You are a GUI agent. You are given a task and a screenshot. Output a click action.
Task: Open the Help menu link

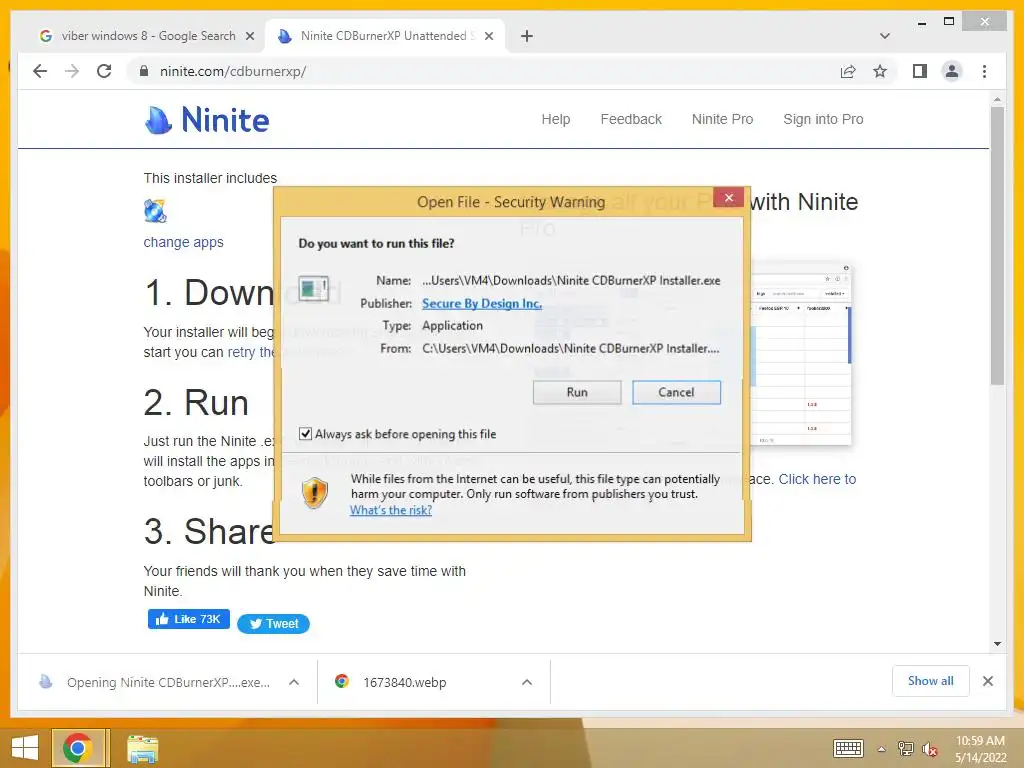(x=556, y=119)
